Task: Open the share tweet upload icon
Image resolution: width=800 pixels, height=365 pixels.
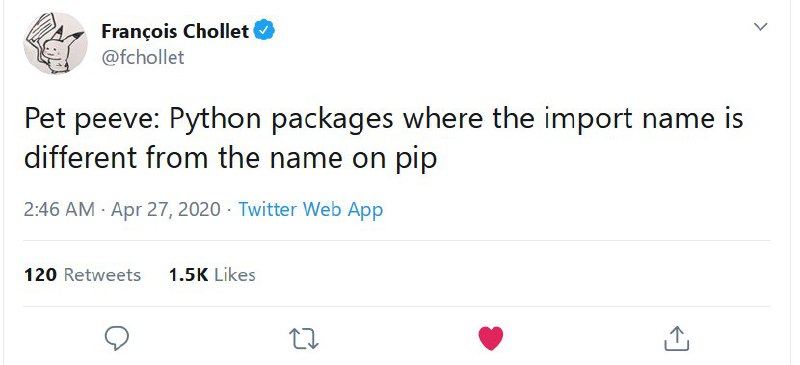Action: click(x=677, y=338)
